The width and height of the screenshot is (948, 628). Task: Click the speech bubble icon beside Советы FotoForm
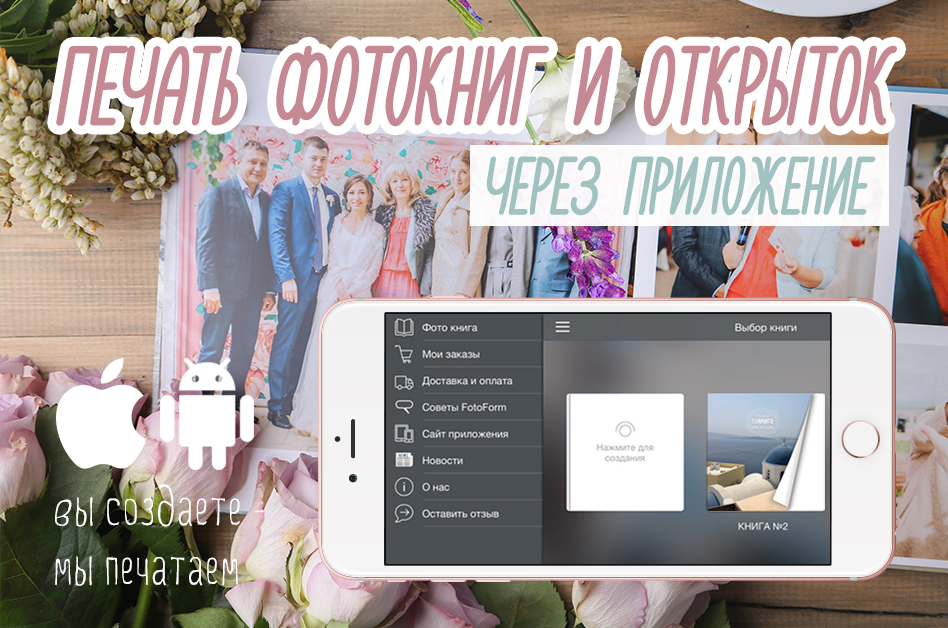coord(404,407)
